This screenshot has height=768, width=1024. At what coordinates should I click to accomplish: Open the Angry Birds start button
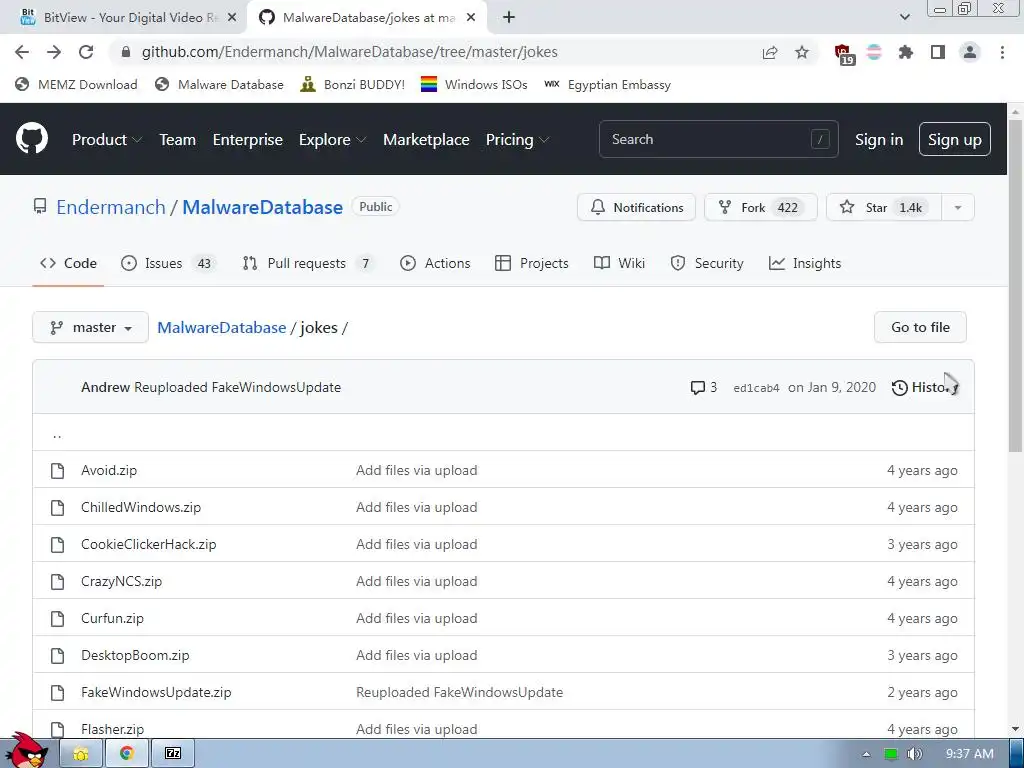point(27,751)
